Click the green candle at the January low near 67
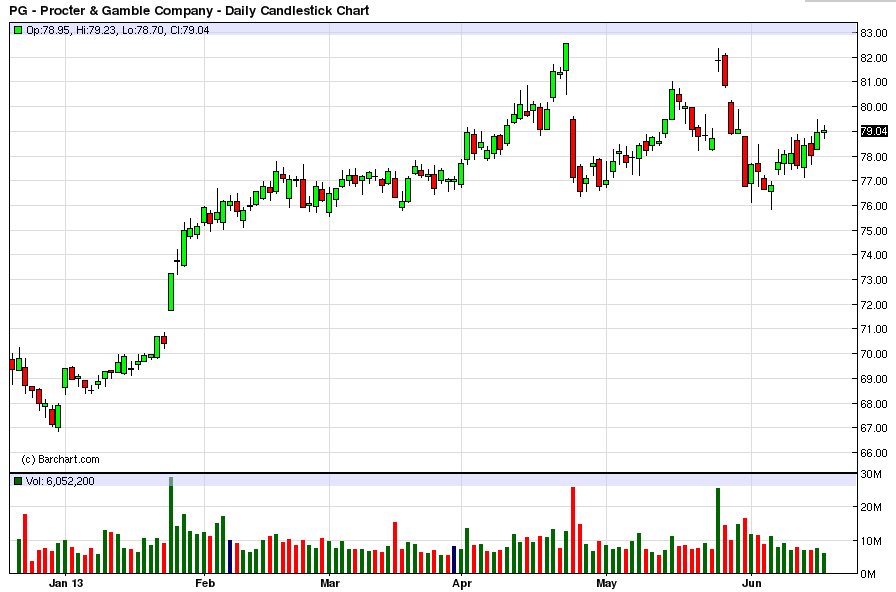The image size is (896, 592). tap(58, 417)
